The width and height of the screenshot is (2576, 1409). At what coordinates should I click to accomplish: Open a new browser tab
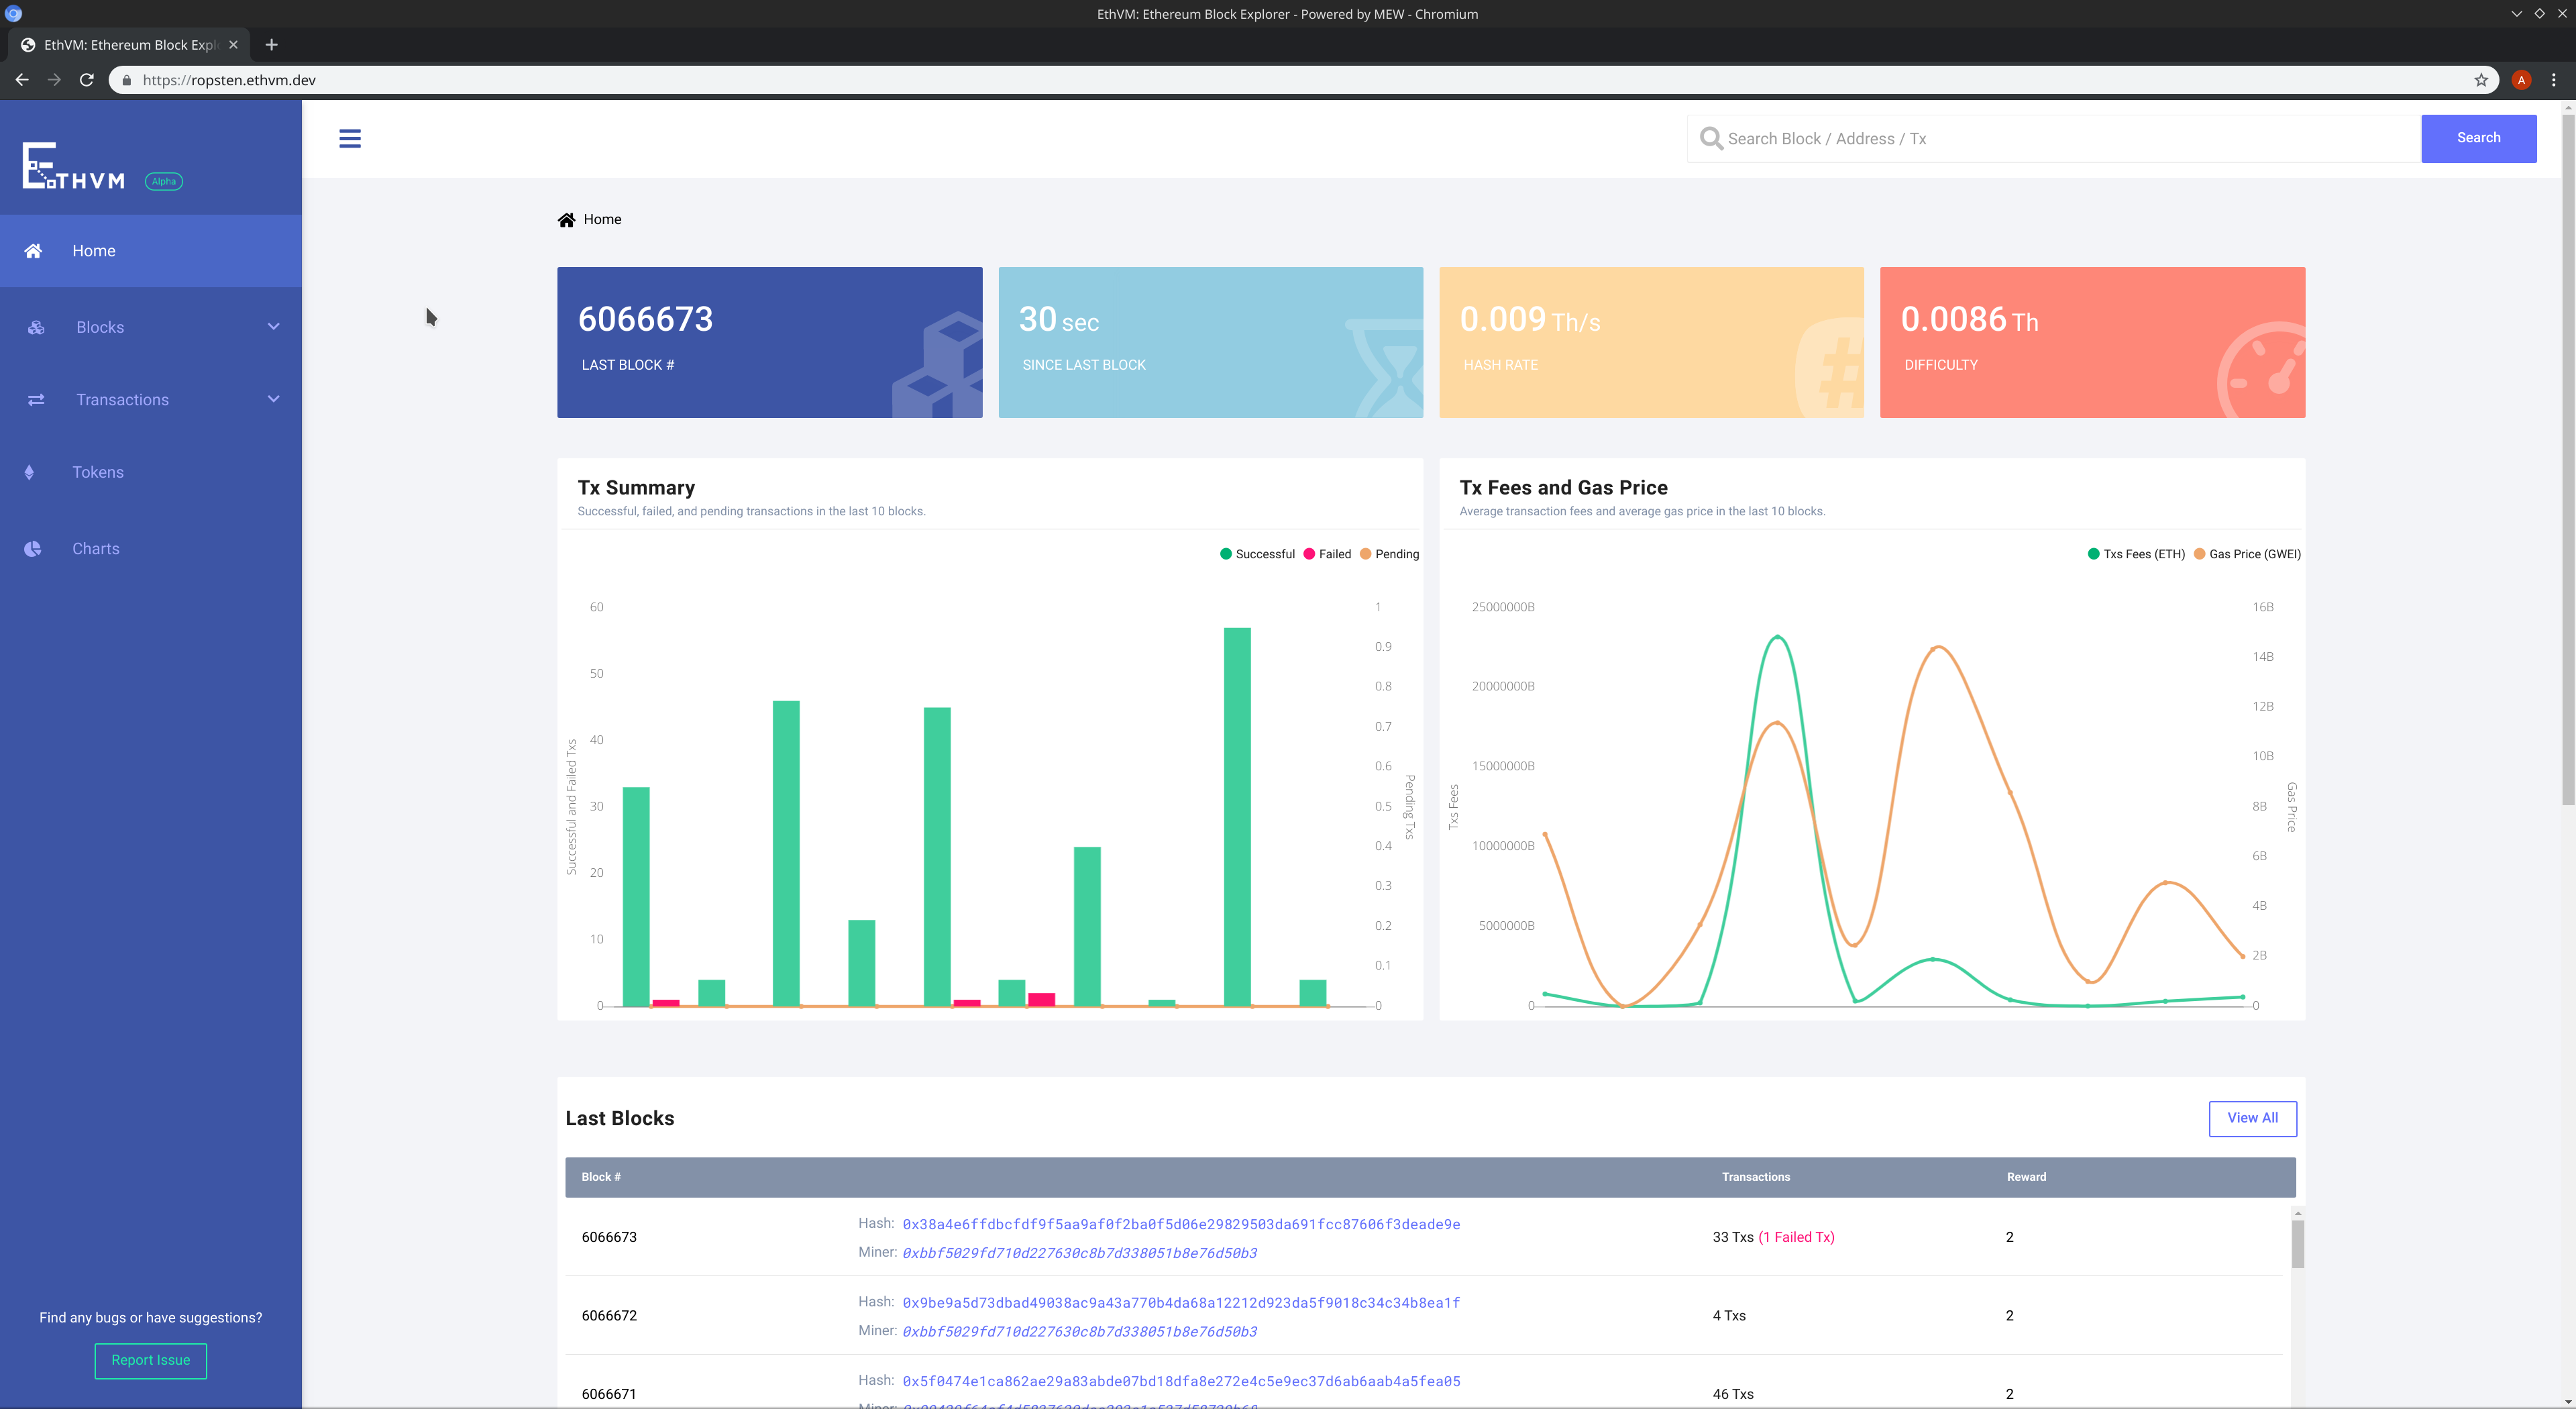point(271,45)
